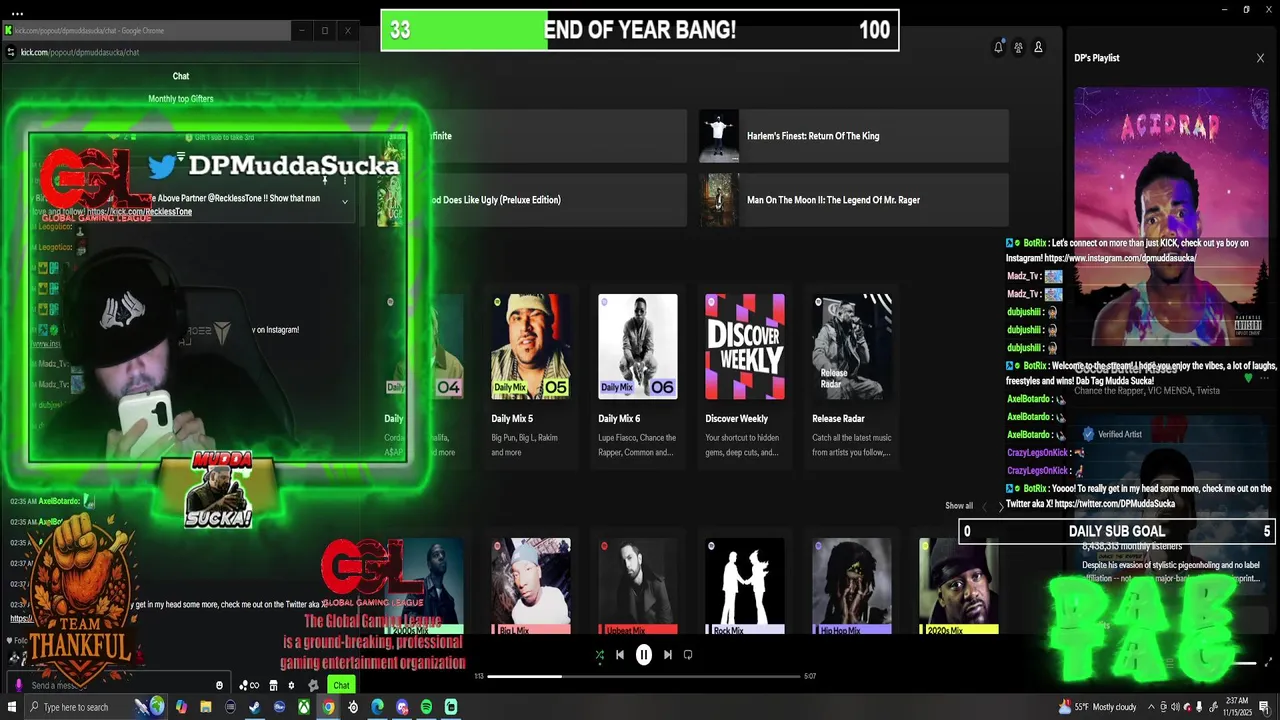1280x720 pixels.
Task: Open Copilot from the taskbar
Action: click(x=180, y=707)
